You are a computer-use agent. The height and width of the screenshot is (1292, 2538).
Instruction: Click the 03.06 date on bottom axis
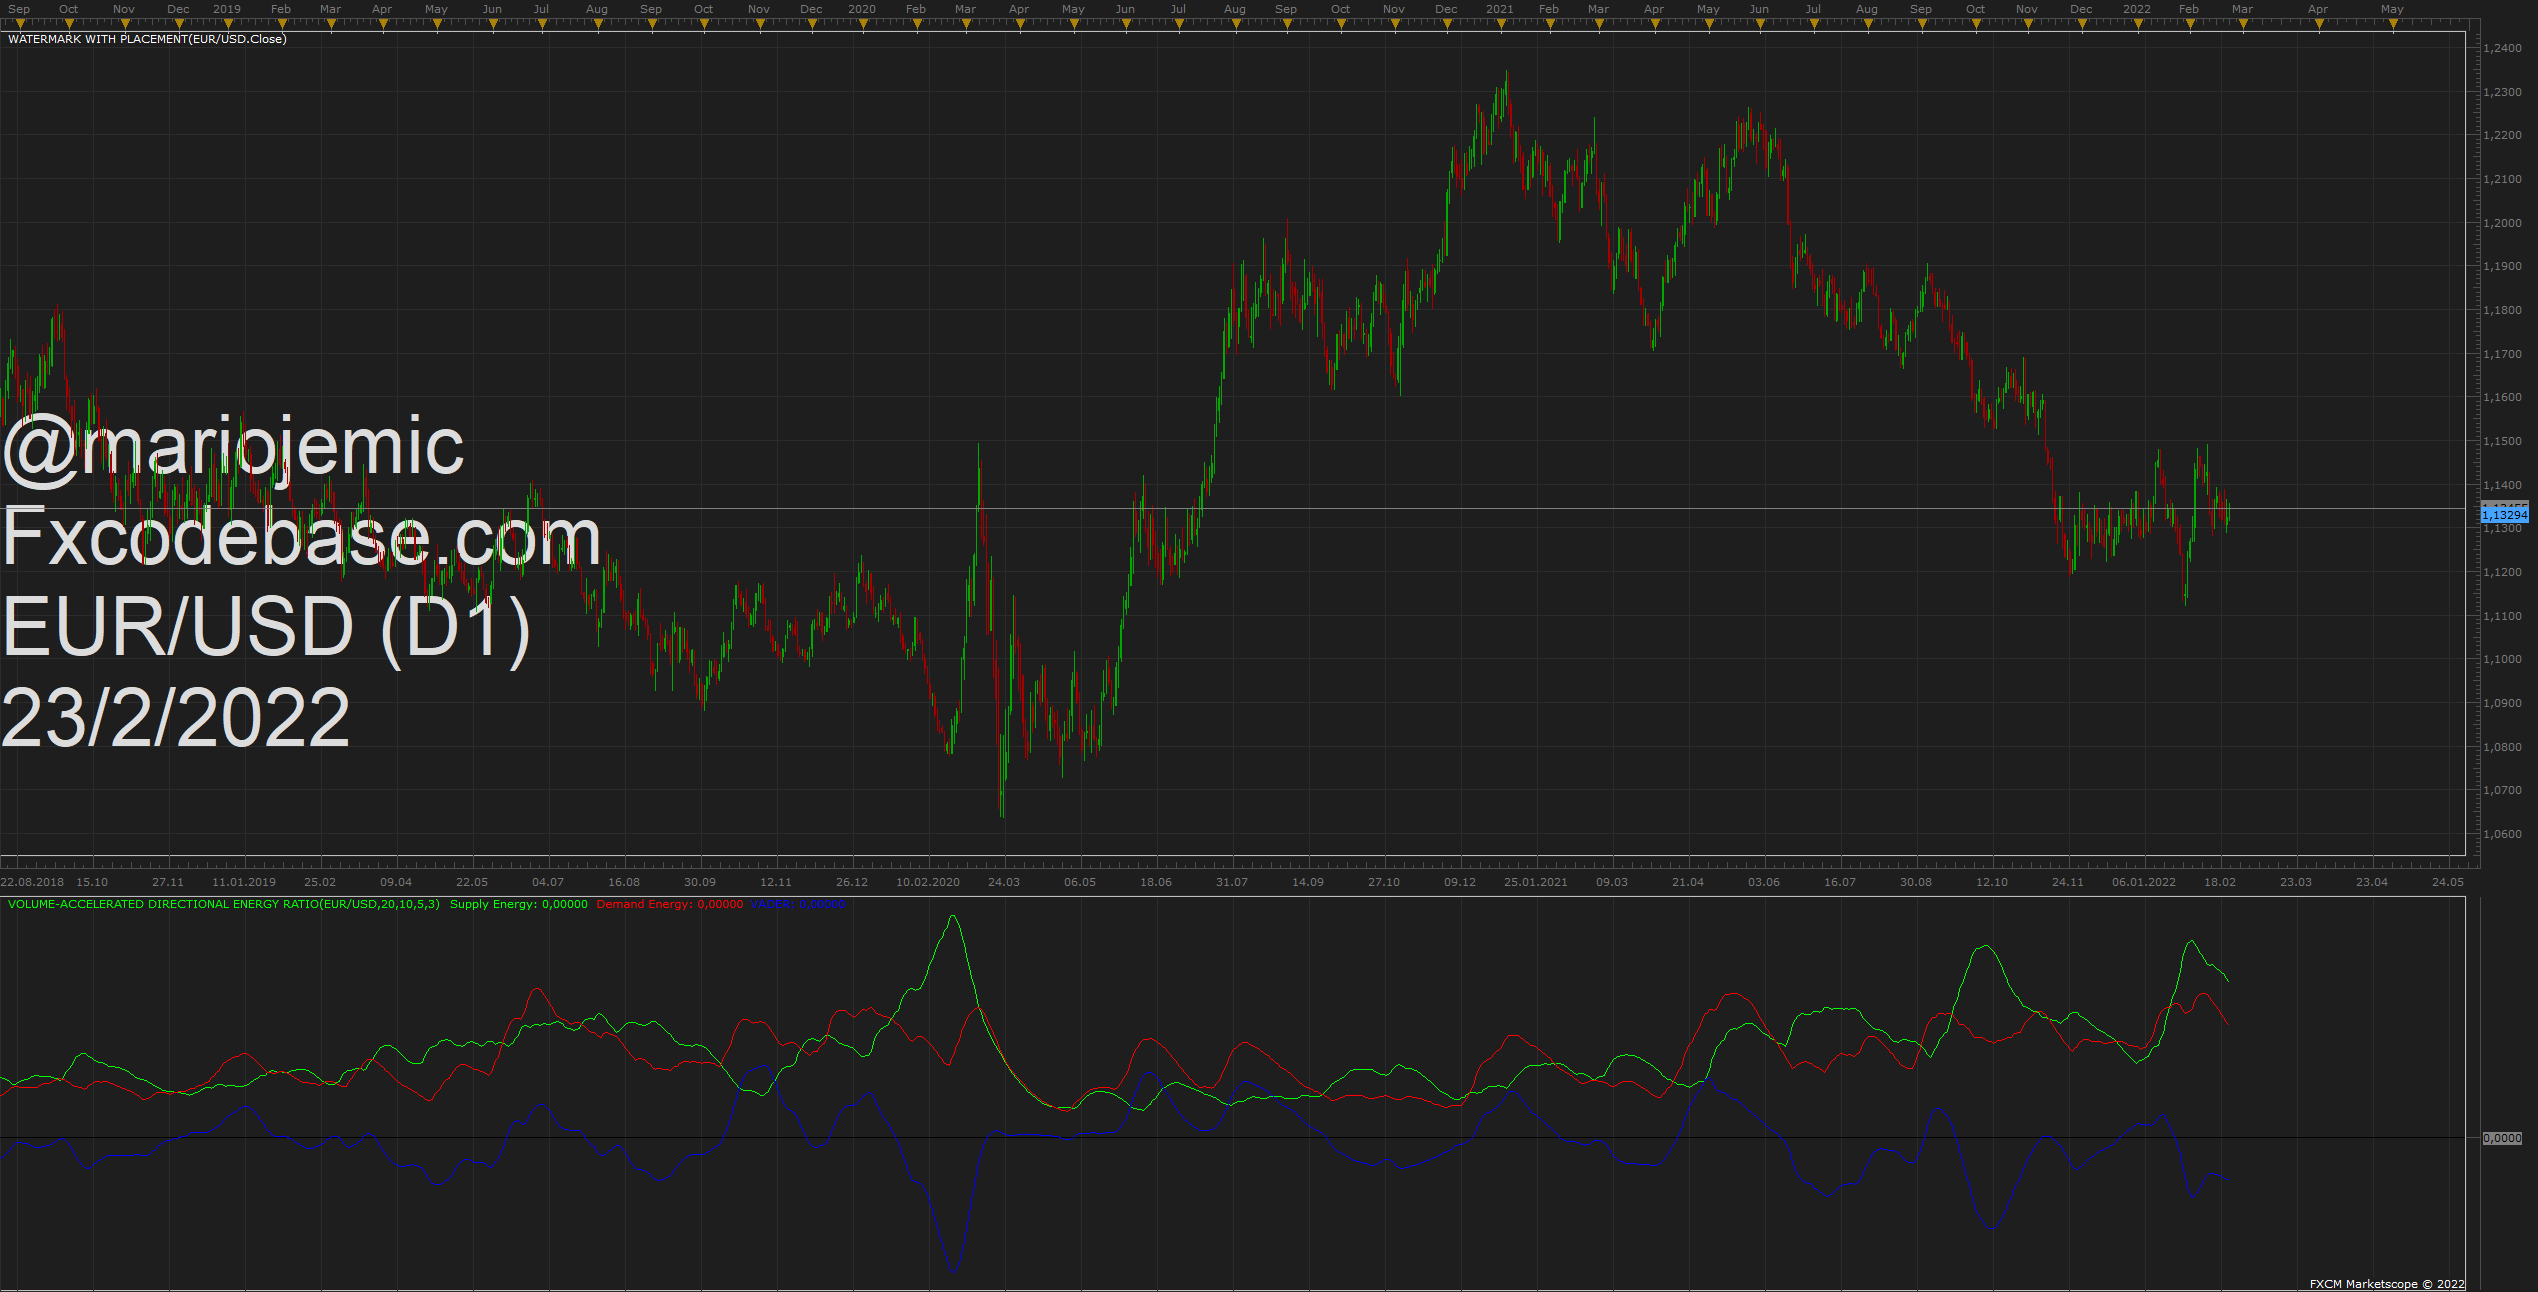tap(1764, 882)
